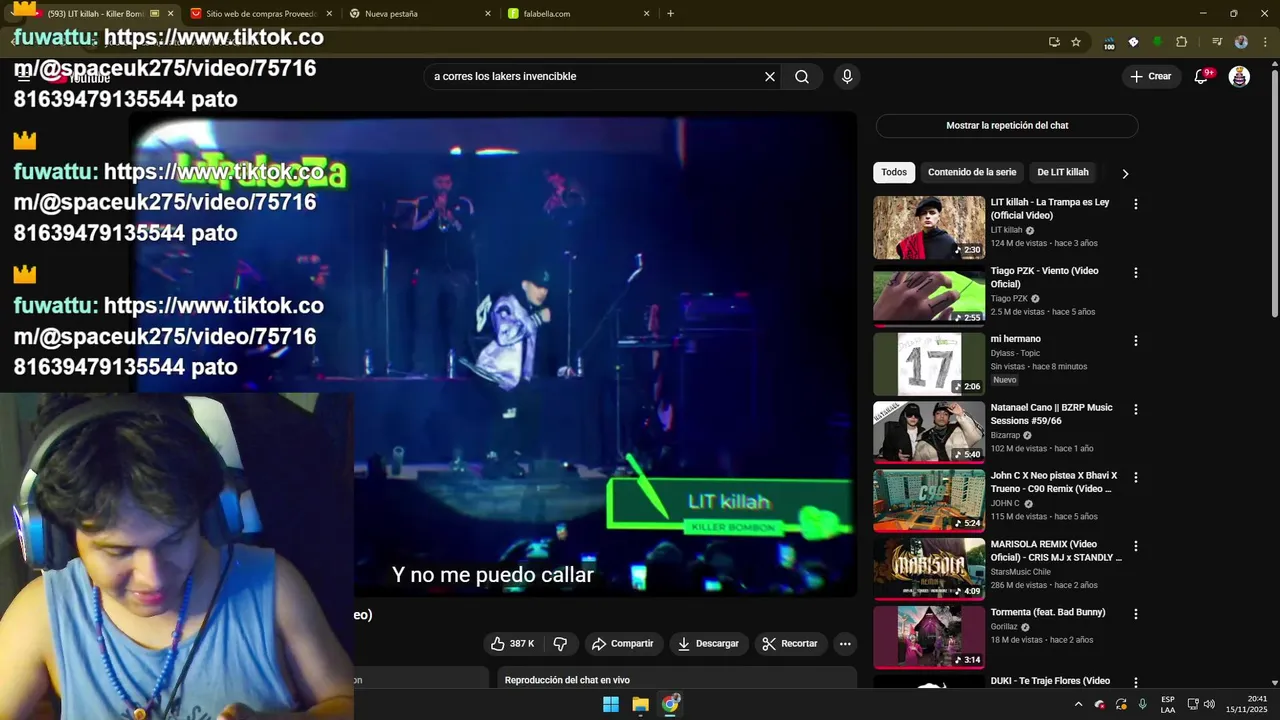
Task: Switch to Sitio web de compras tab
Action: (260, 14)
